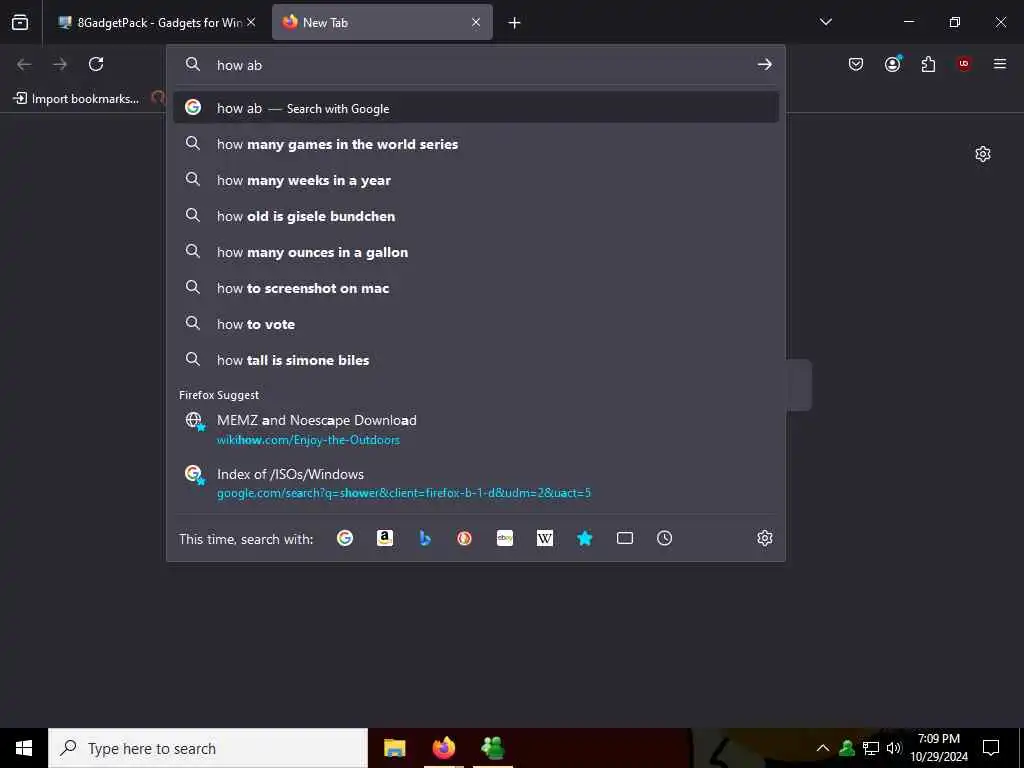The height and width of the screenshot is (768, 1024).
Task: Open a new tab with plus button
Action: [x=515, y=23]
